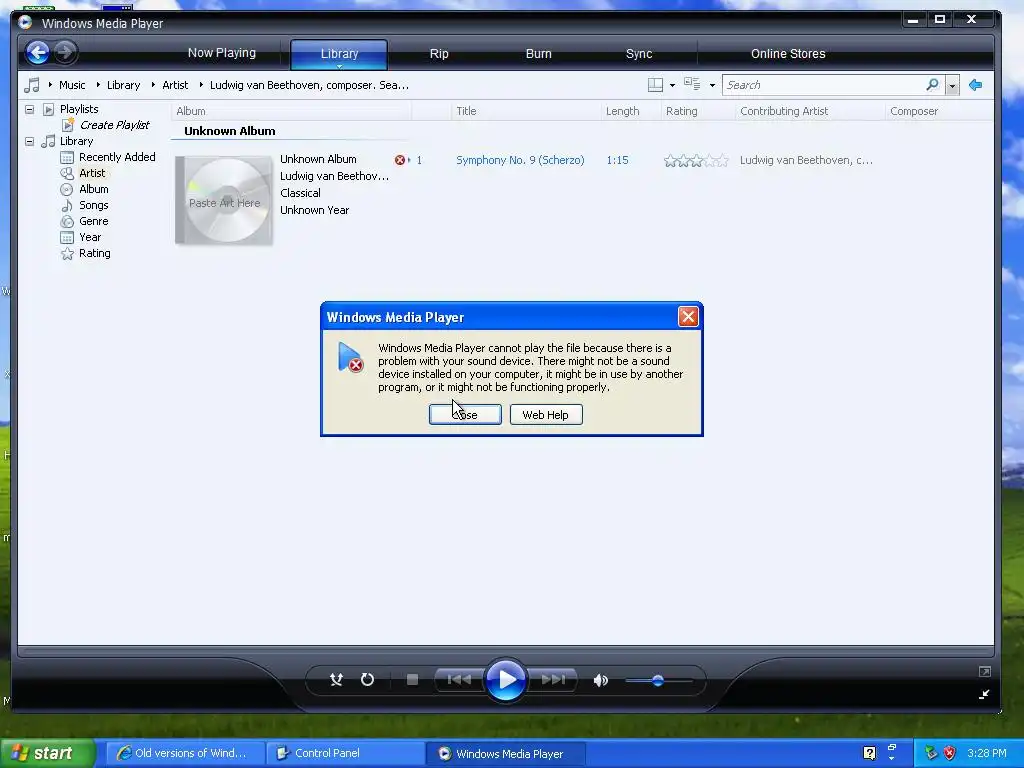Expand the Artist breadcrumb arrow
This screenshot has height=768, width=1024.
153,85
